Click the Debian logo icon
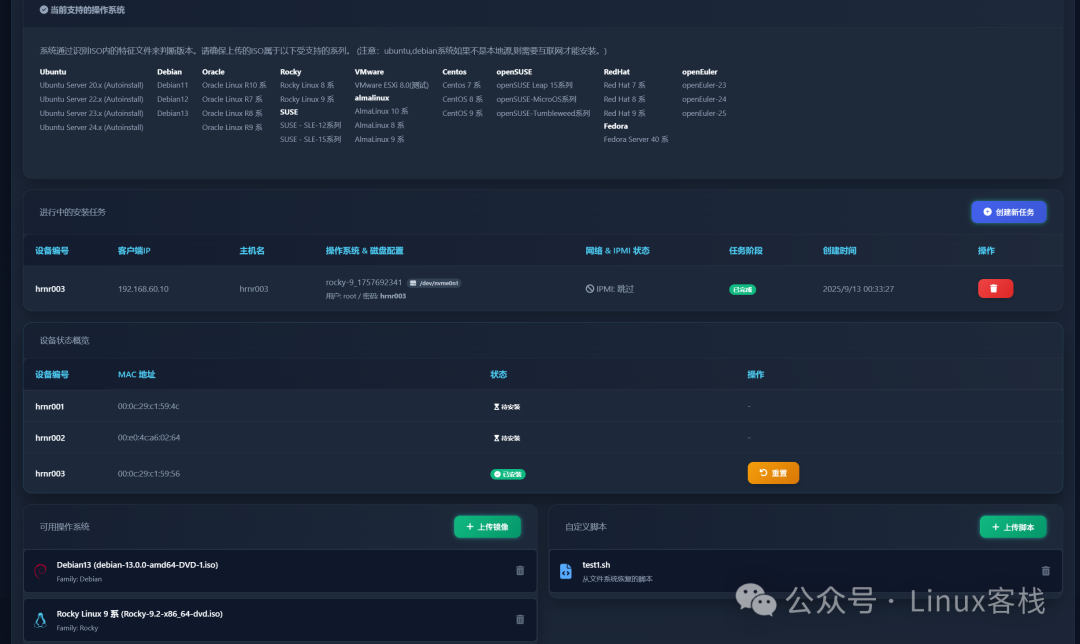The width and height of the screenshot is (1080, 644). [x=41, y=570]
